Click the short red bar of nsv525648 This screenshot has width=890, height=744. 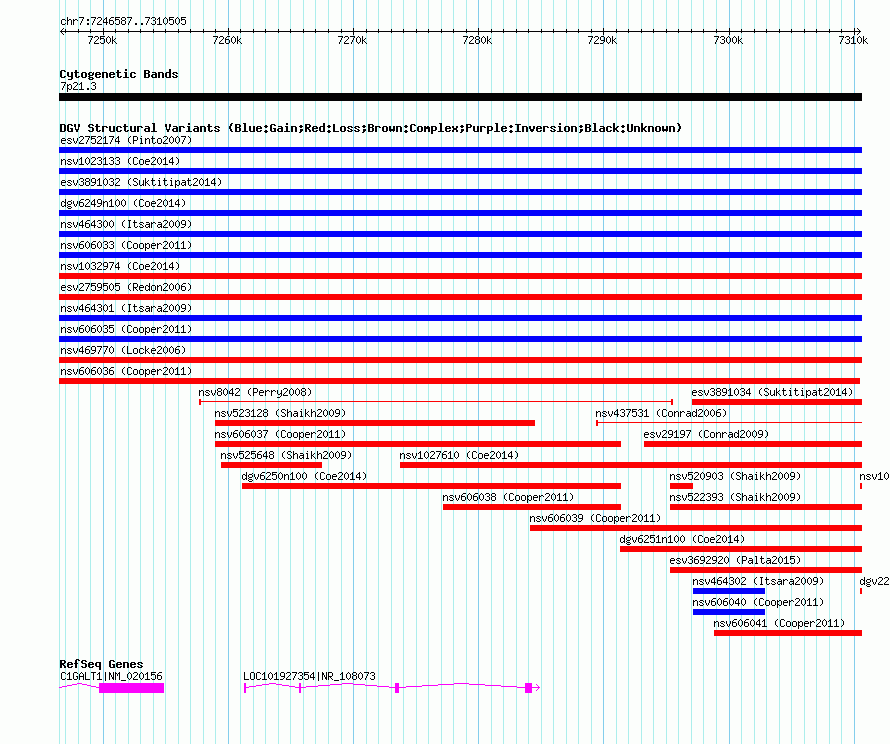pos(271,465)
